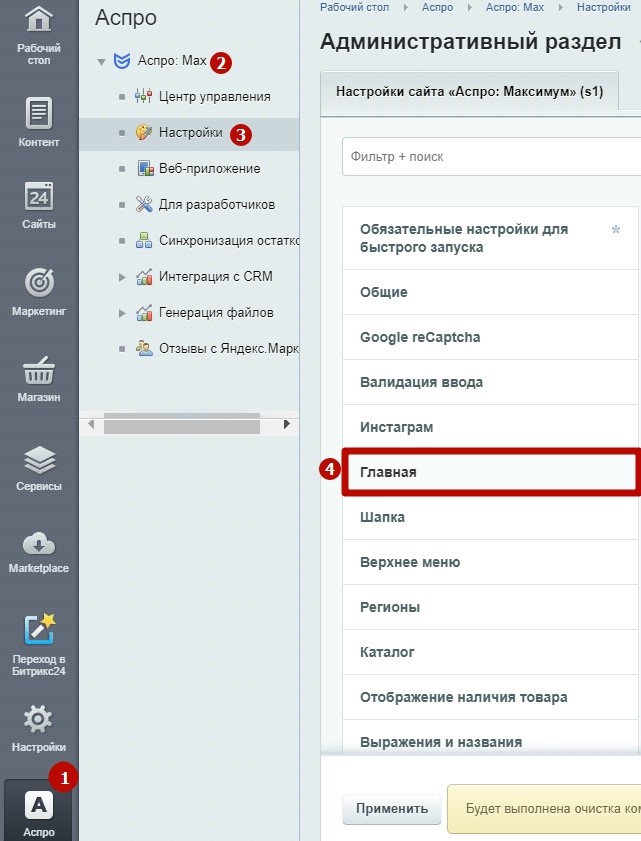Click the Настройки palette icon in tree
The image size is (641, 841).
(x=143, y=132)
